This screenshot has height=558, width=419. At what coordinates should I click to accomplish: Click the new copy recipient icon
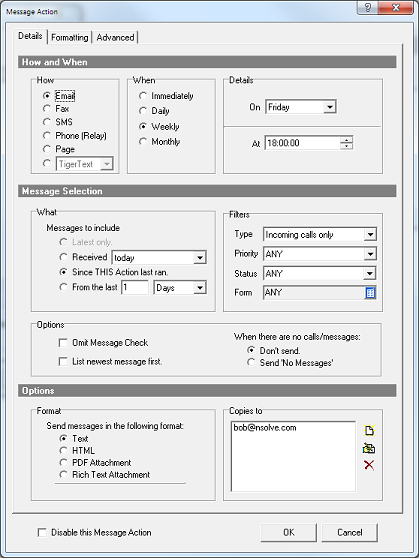coord(369,430)
